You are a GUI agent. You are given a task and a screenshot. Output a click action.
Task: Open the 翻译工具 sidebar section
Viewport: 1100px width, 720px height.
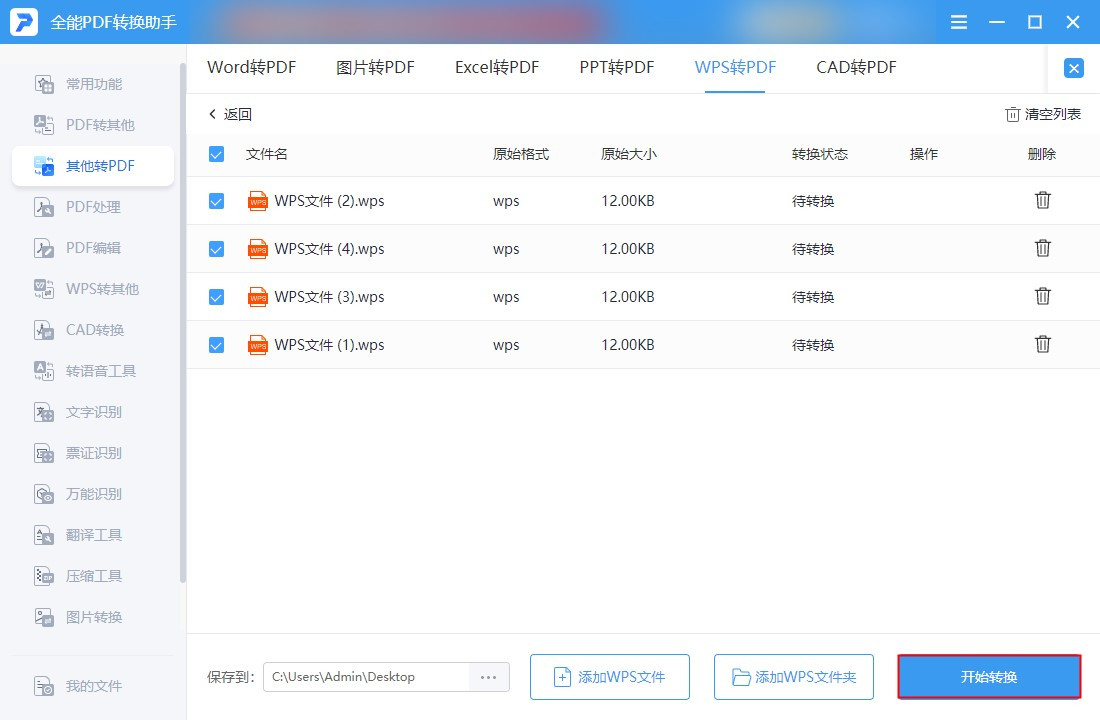pyautogui.click(x=78, y=535)
